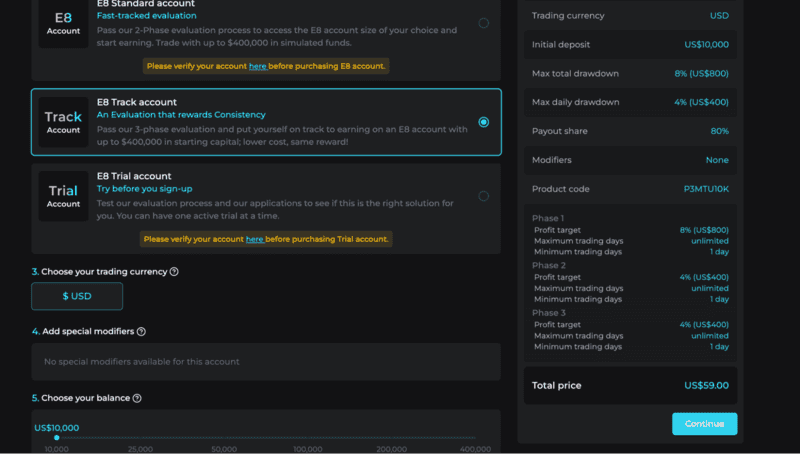Screen dimensions: 800x454
Task: Open help icon beside choose your balance
Action: (137, 398)
